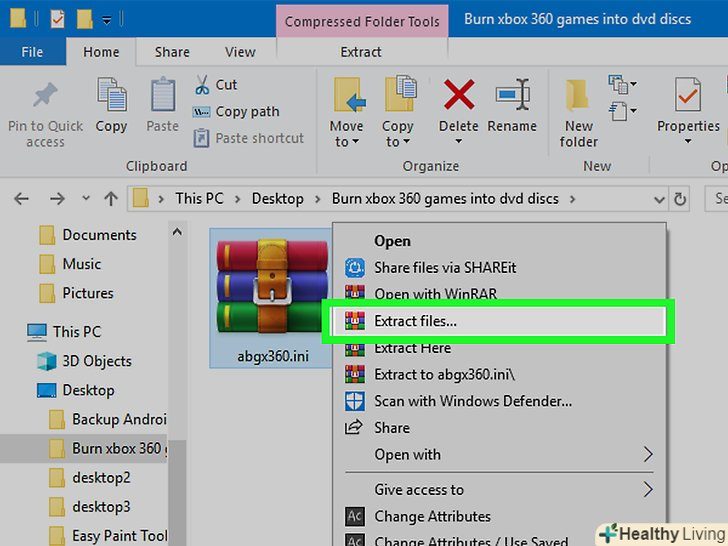Viewport: 728px width, 546px height.
Task: Open the Extract ribbon tab
Action: (361, 52)
